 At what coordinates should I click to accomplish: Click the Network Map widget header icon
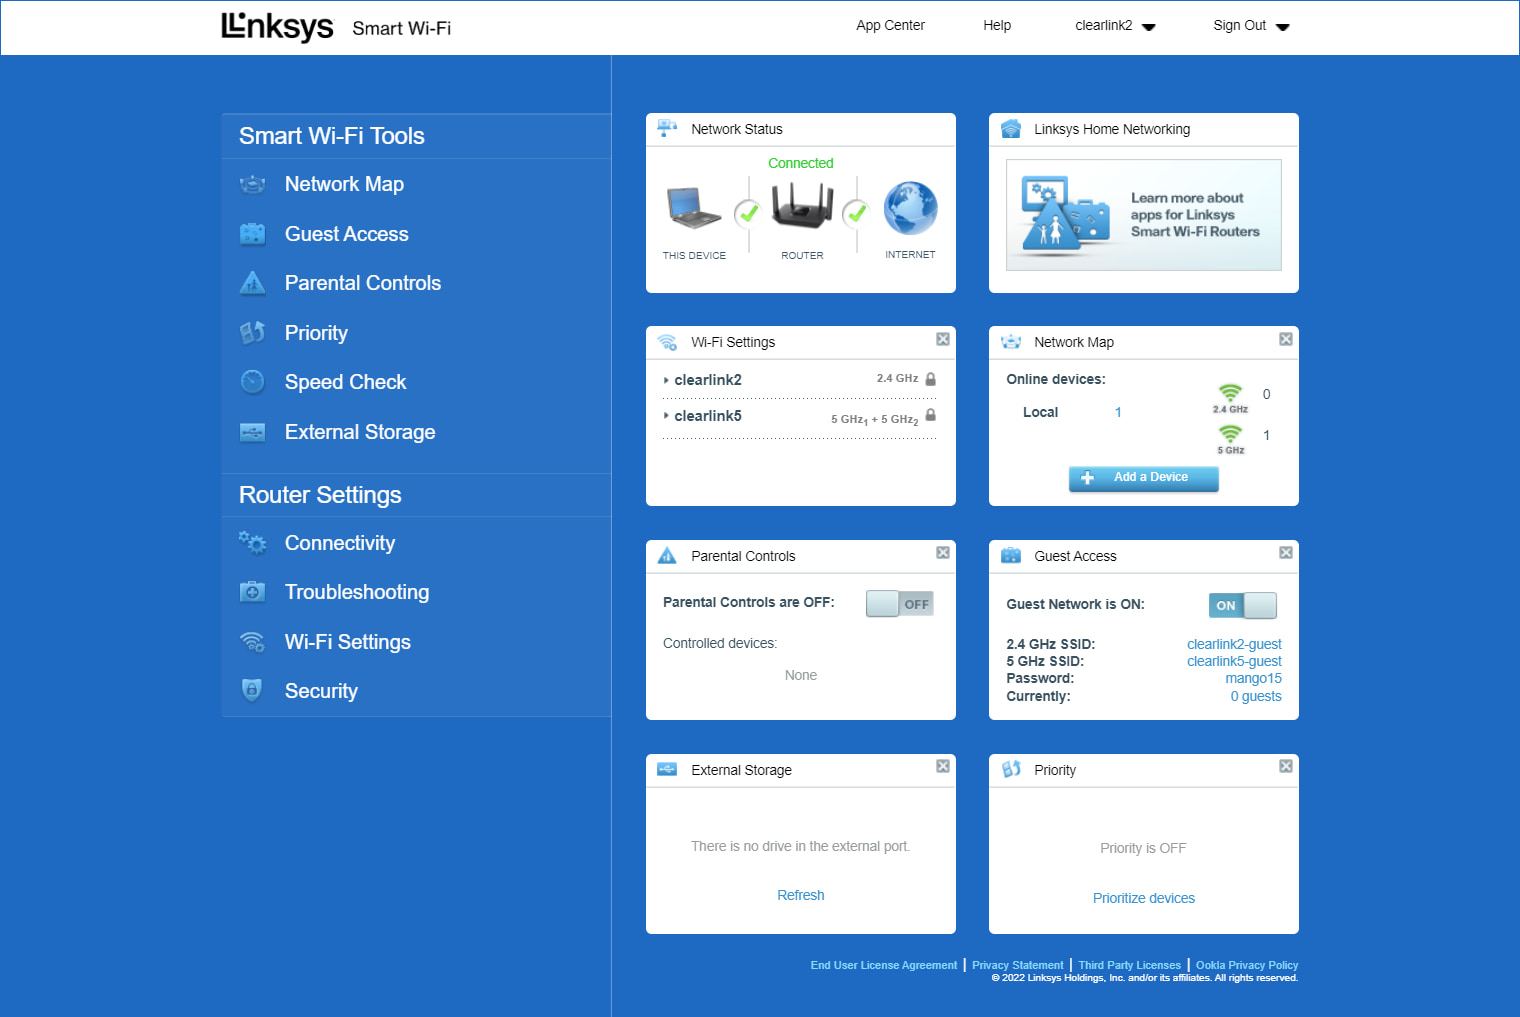[1011, 342]
